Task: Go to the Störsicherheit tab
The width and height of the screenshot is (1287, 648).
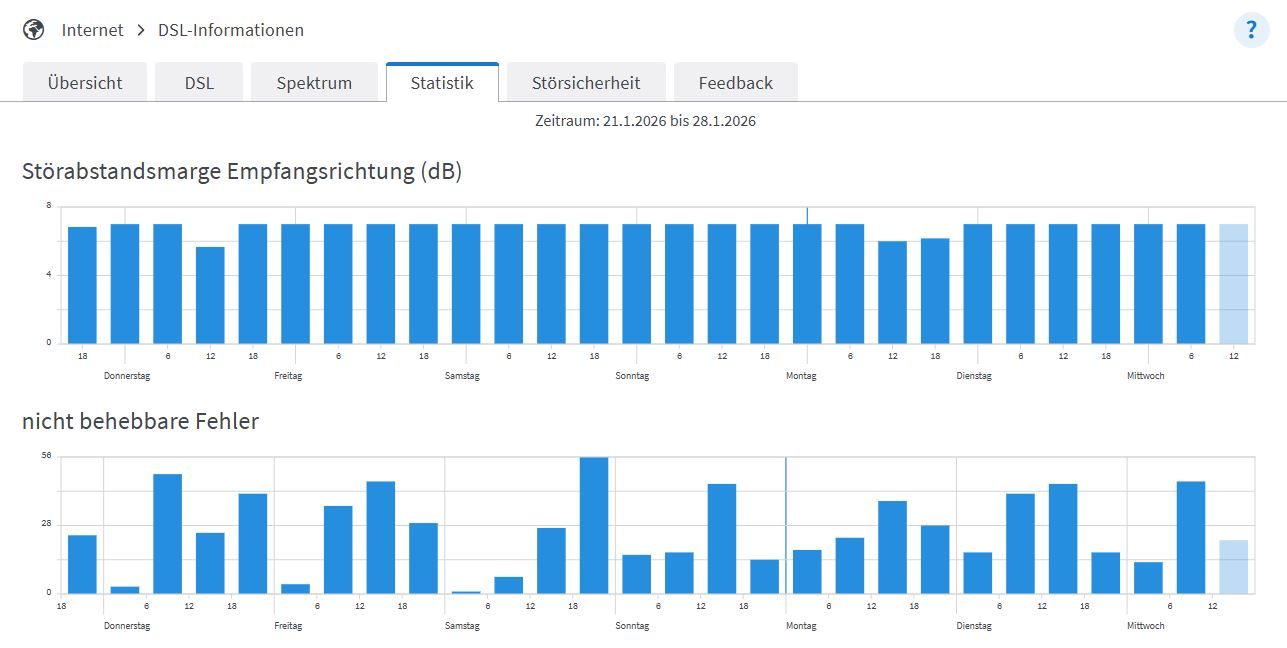Action: 586,83
